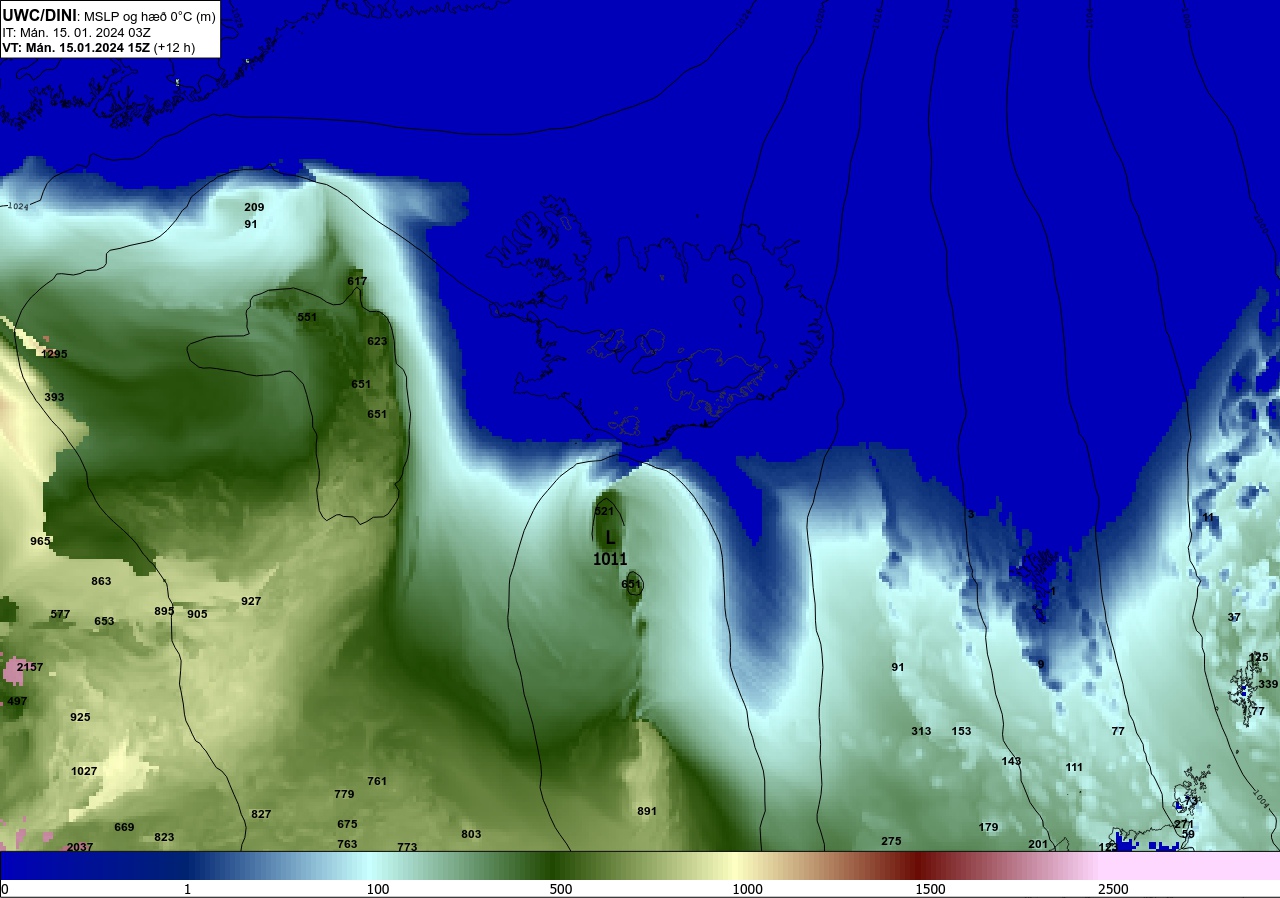Select the height value 201
Image resolution: width=1280 pixels, height=898 pixels.
[x=1038, y=844]
